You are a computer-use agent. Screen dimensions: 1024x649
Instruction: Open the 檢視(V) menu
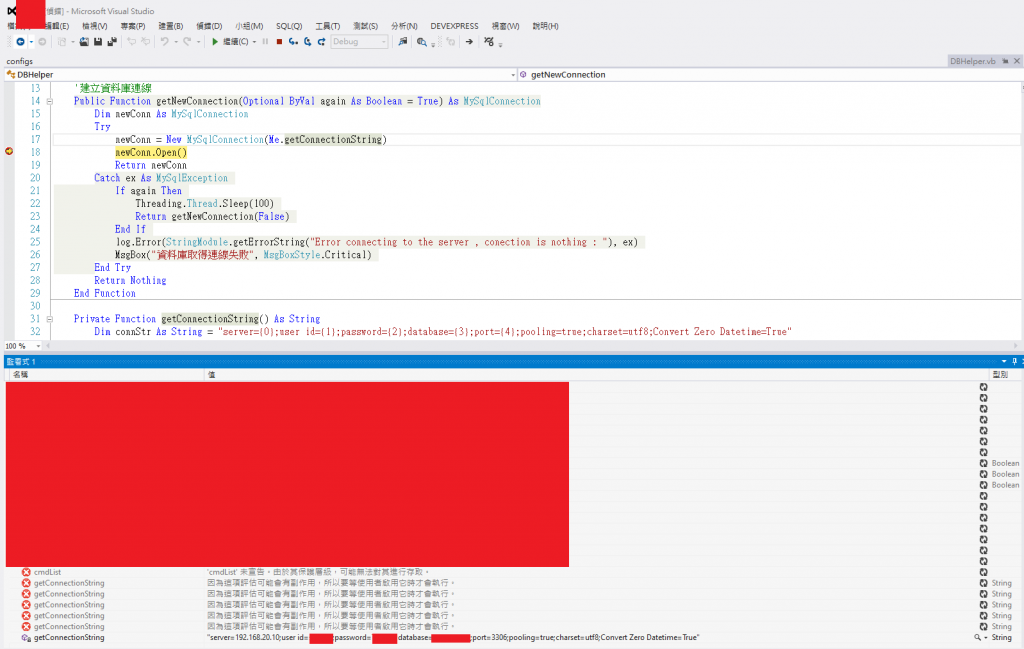[95, 26]
